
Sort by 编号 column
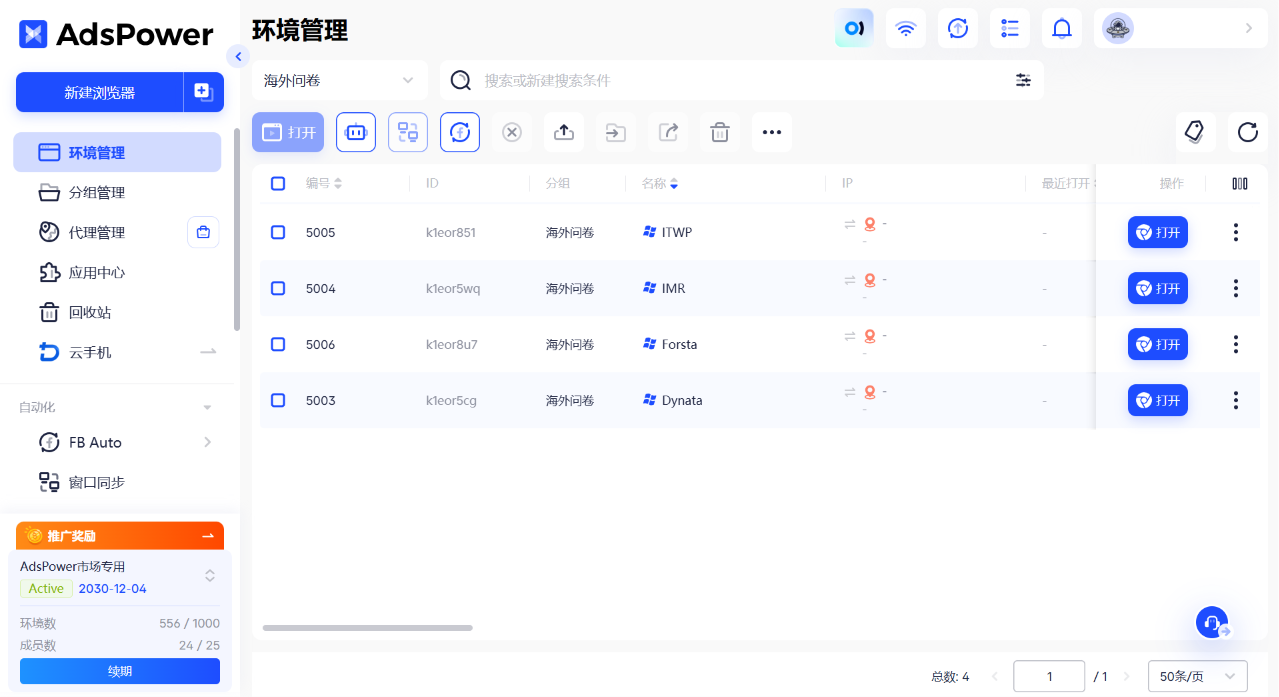coord(338,184)
